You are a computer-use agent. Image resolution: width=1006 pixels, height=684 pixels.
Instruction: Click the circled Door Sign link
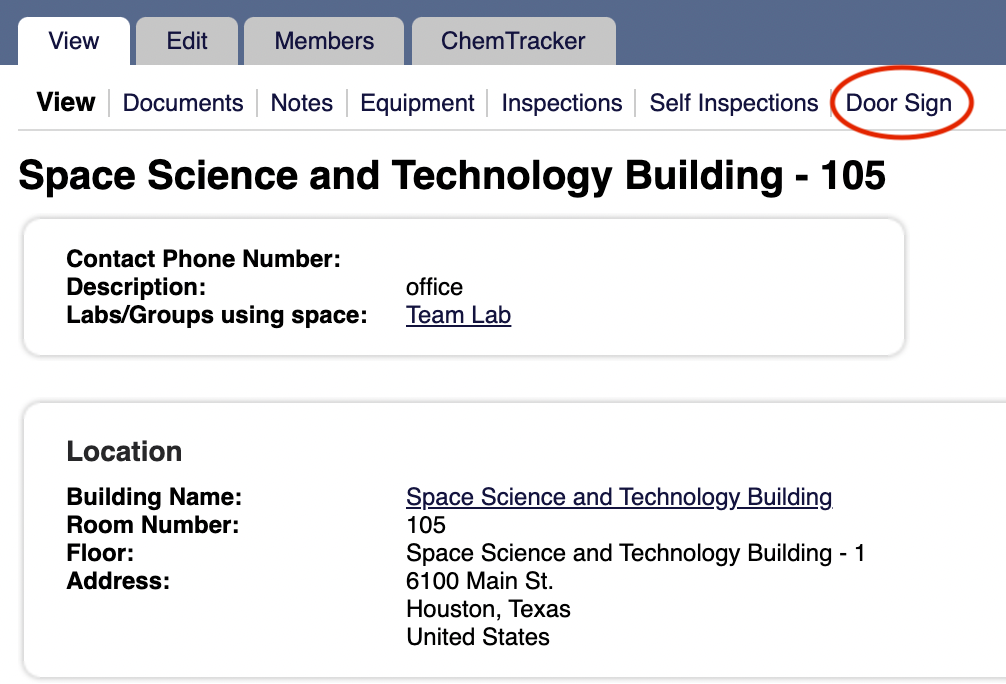[898, 103]
